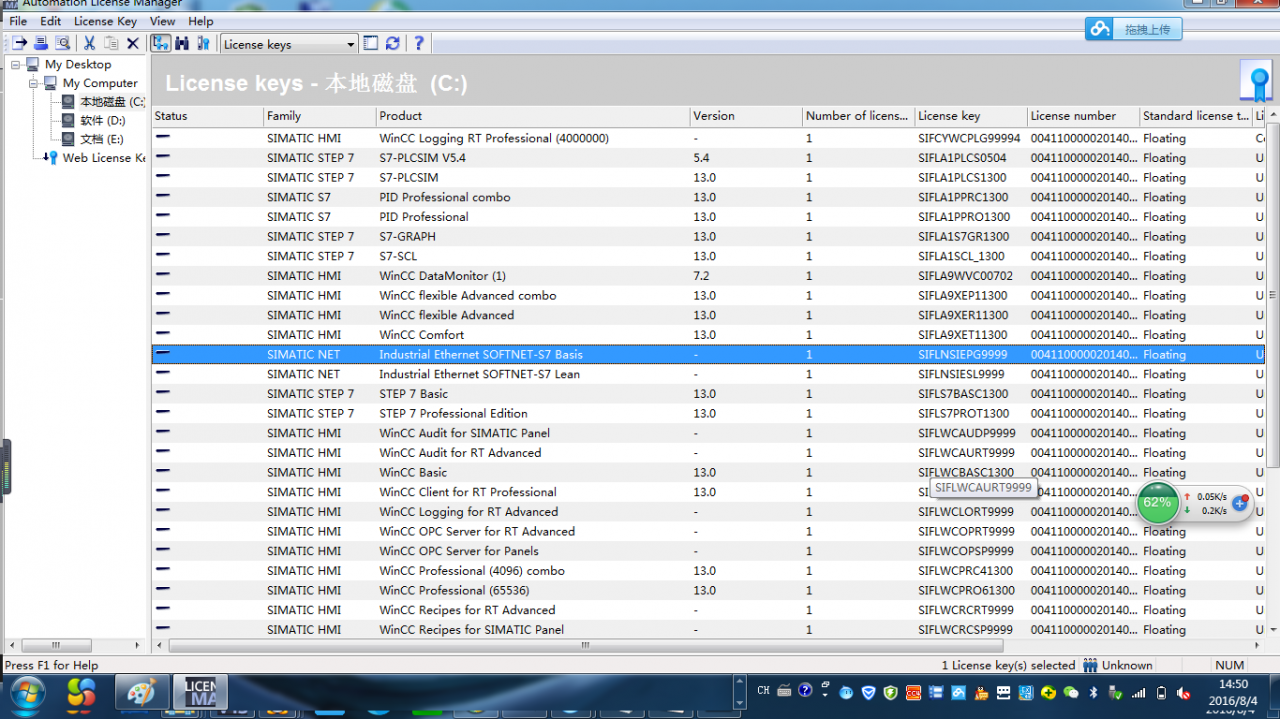Screen dimensions: 1280x719
Task: Click the second toolbar icon with stacked computer
Action: [41, 43]
